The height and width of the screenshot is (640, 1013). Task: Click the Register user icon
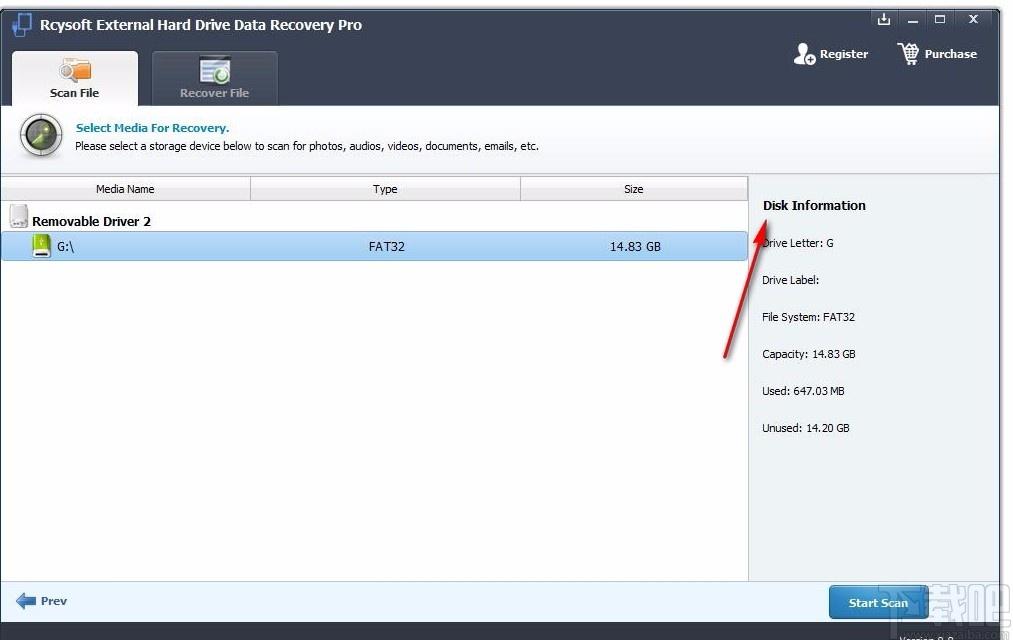coord(804,54)
